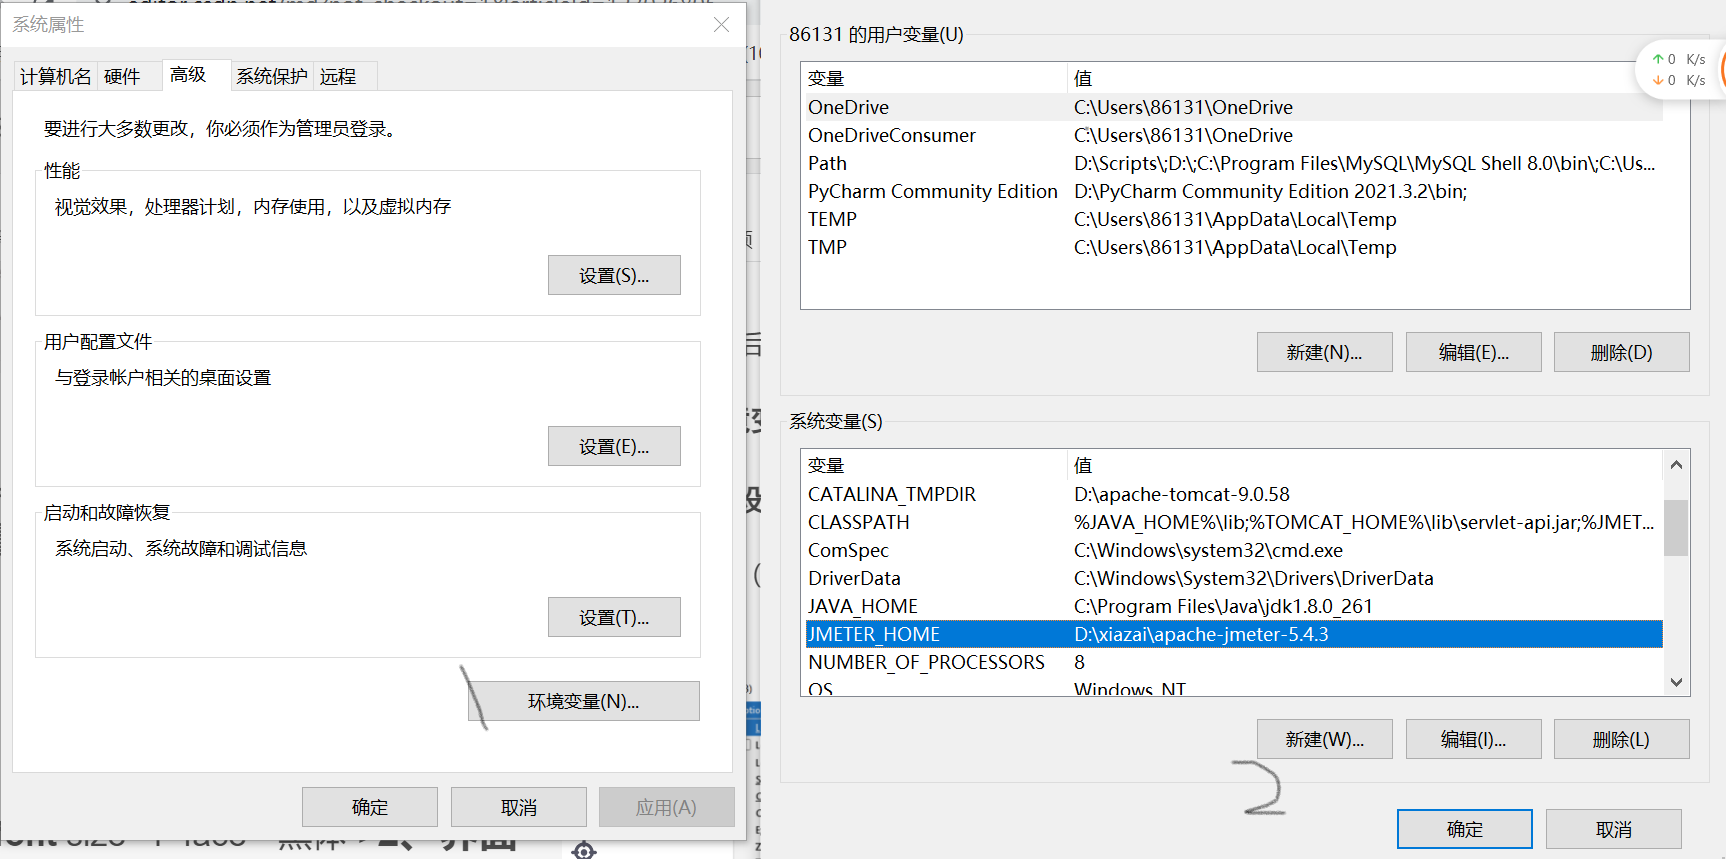Screen dimensions: 1726x859
Task: Select JMETER_HOME system variable row
Action: [1234, 634]
